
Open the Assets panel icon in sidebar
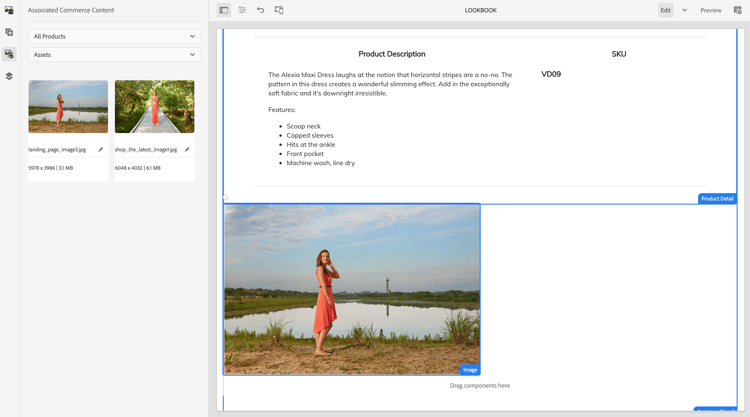tap(9, 10)
